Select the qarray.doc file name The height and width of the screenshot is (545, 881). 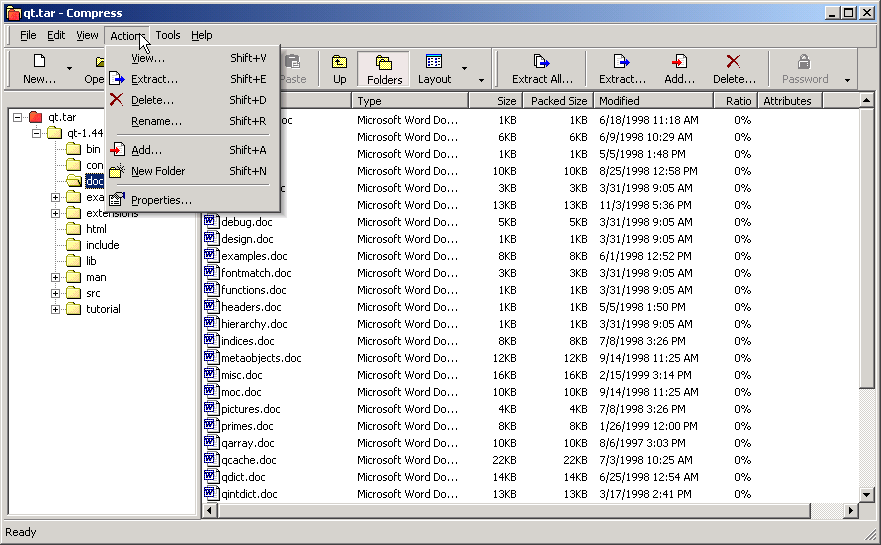pyautogui.click(x=248, y=443)
